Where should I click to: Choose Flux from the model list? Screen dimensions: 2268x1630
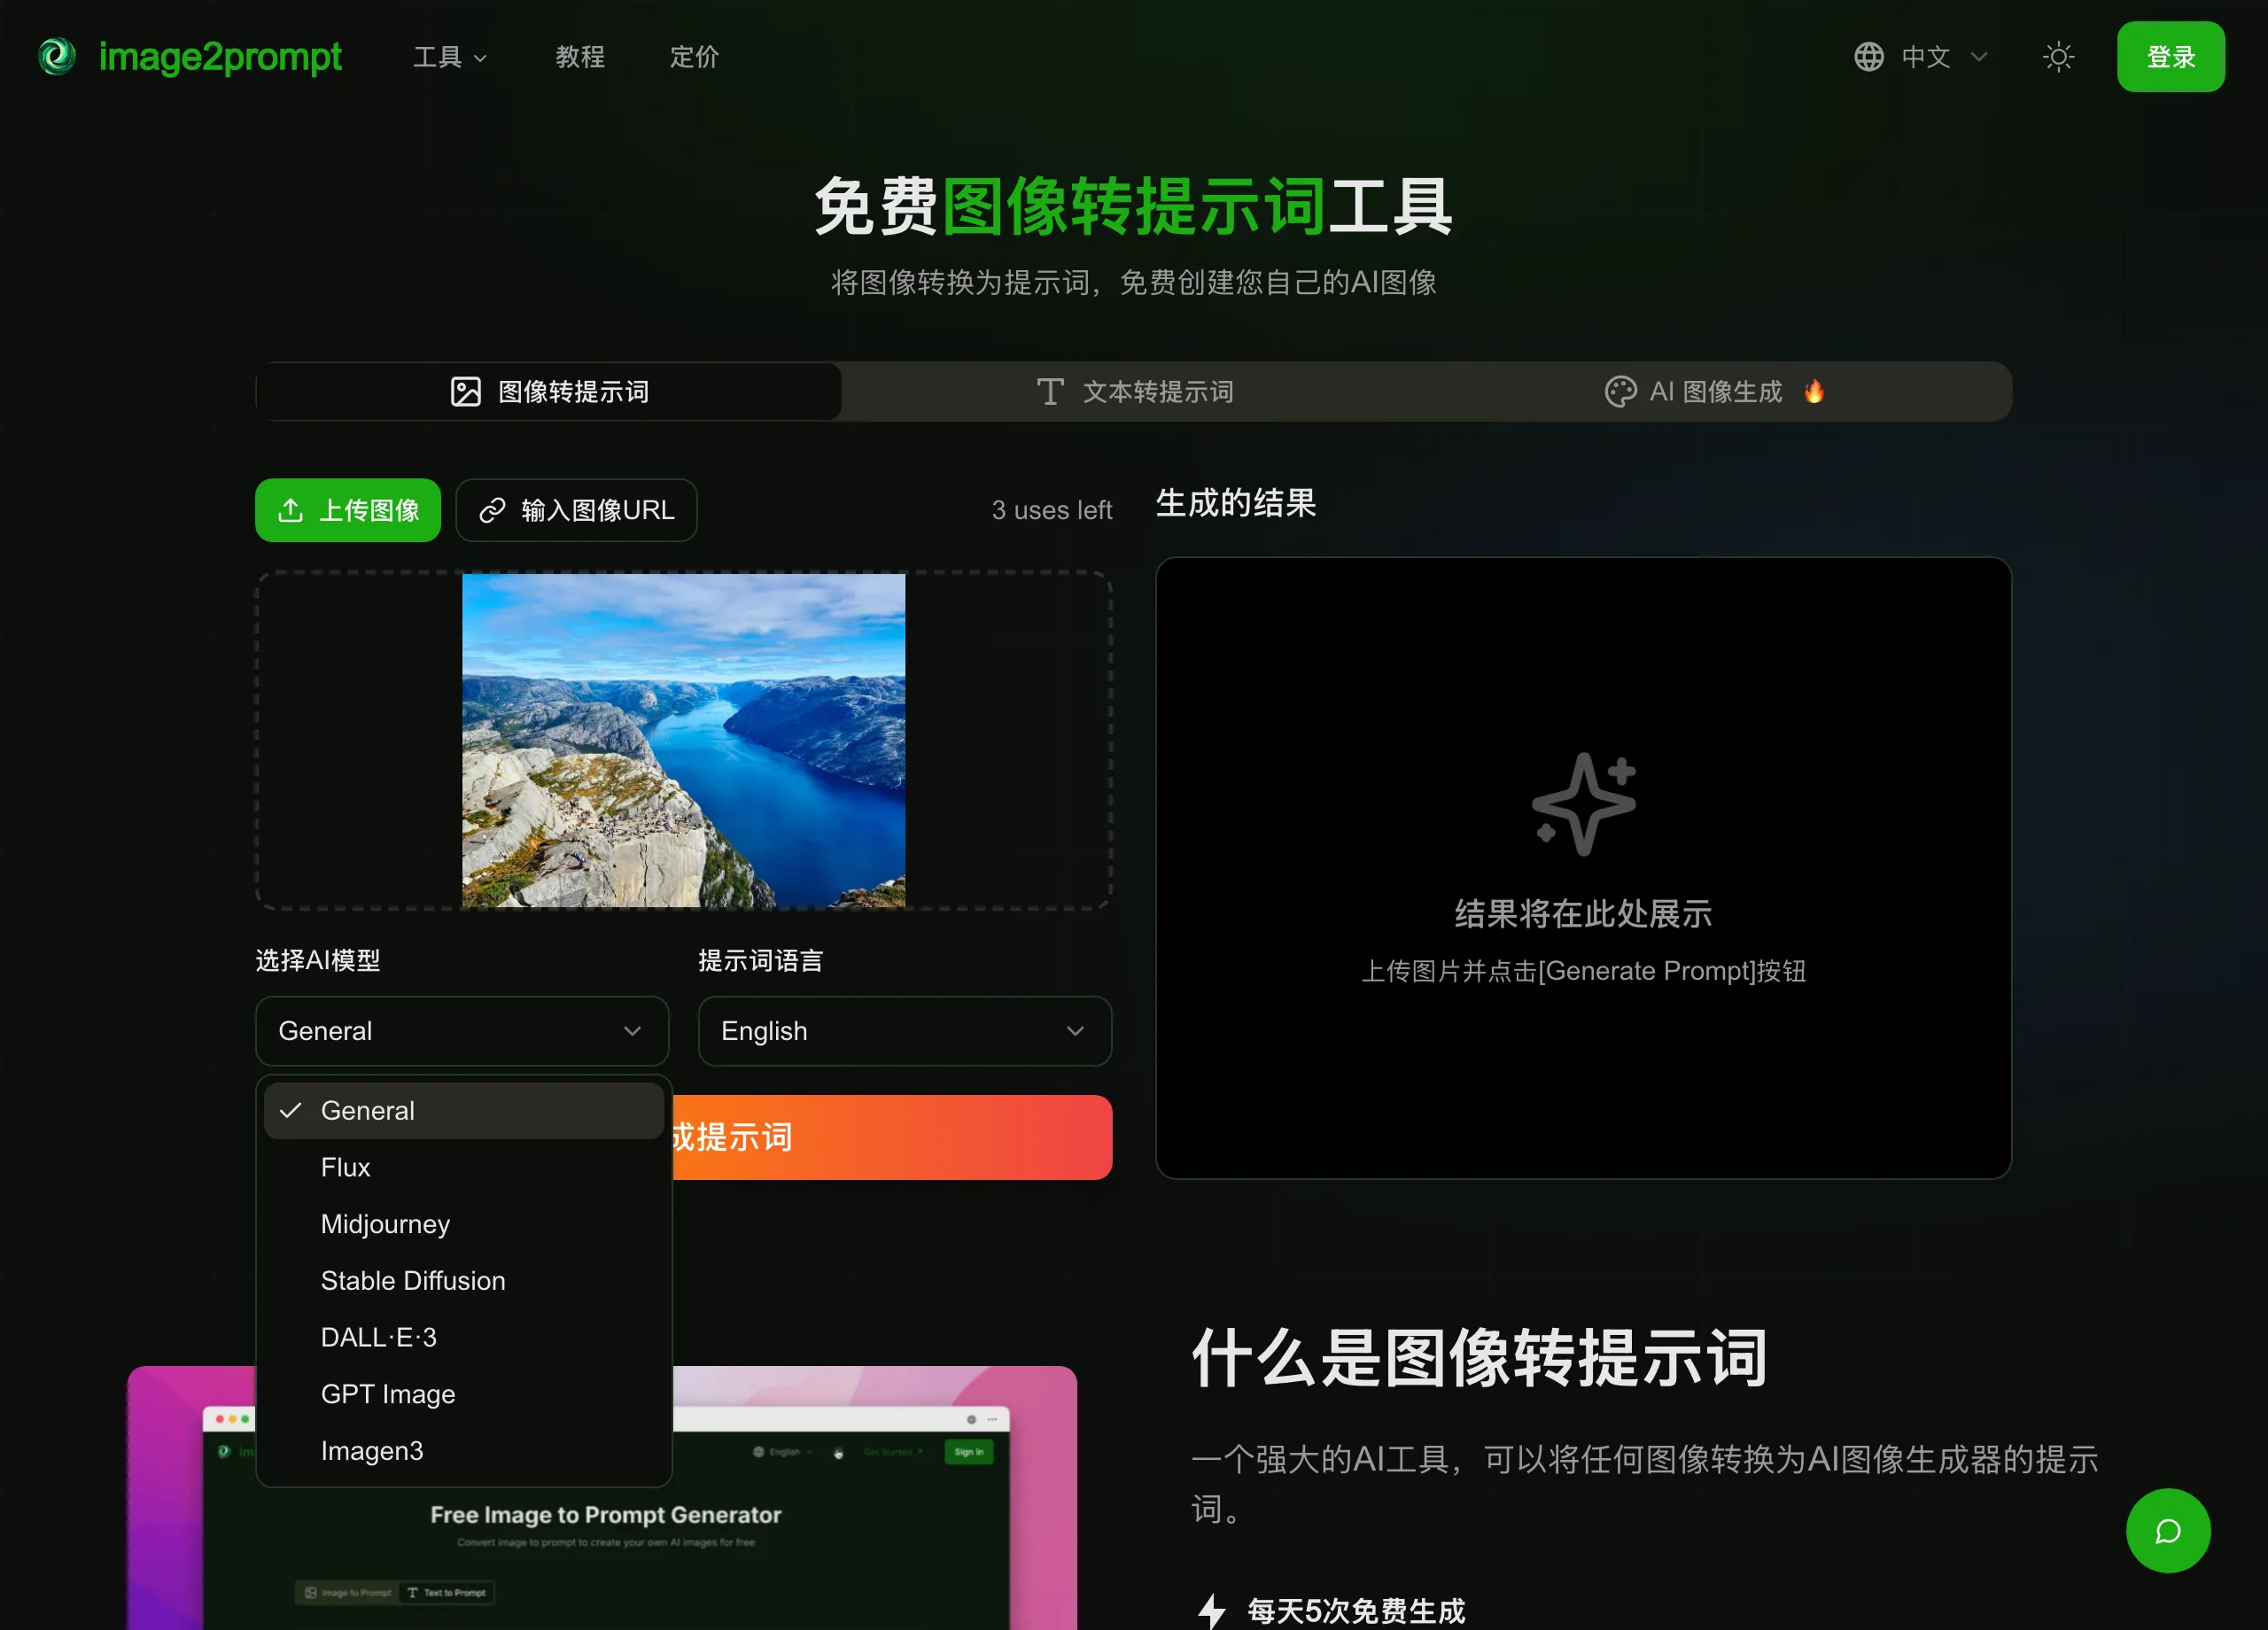pos(464,1167)
